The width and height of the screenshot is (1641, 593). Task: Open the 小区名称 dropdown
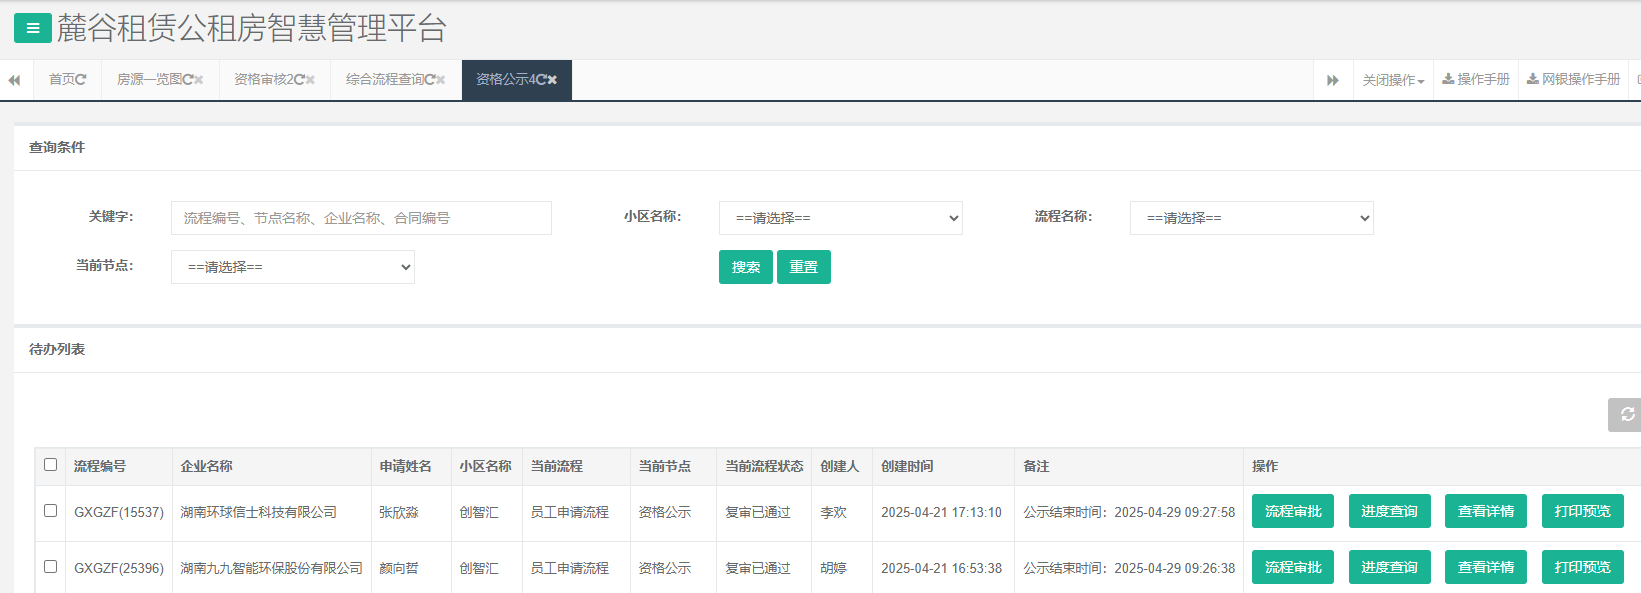(840, 218)
